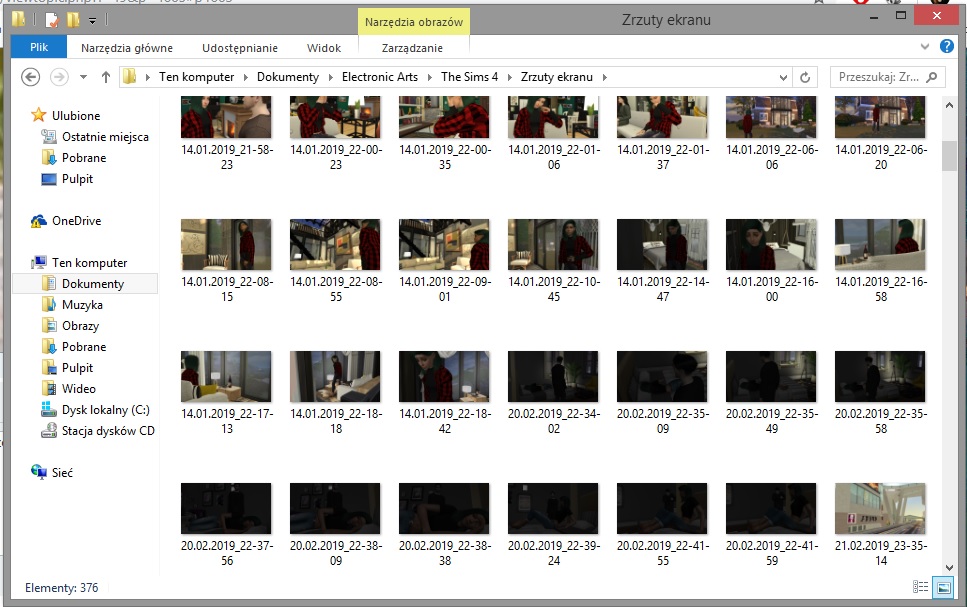Viewport: 967px width, 607px height.
Task: Click the "Elementy: 376" status bar text
Action: [62, 587]
